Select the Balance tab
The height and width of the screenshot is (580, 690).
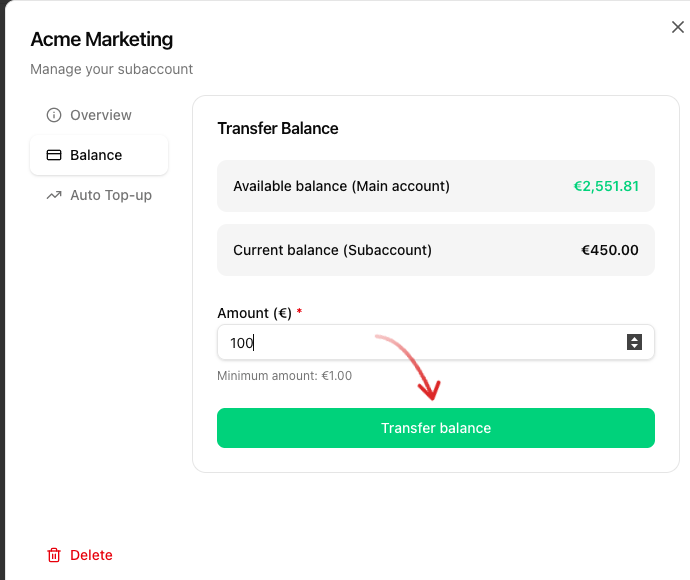click(x=99, y=155)
